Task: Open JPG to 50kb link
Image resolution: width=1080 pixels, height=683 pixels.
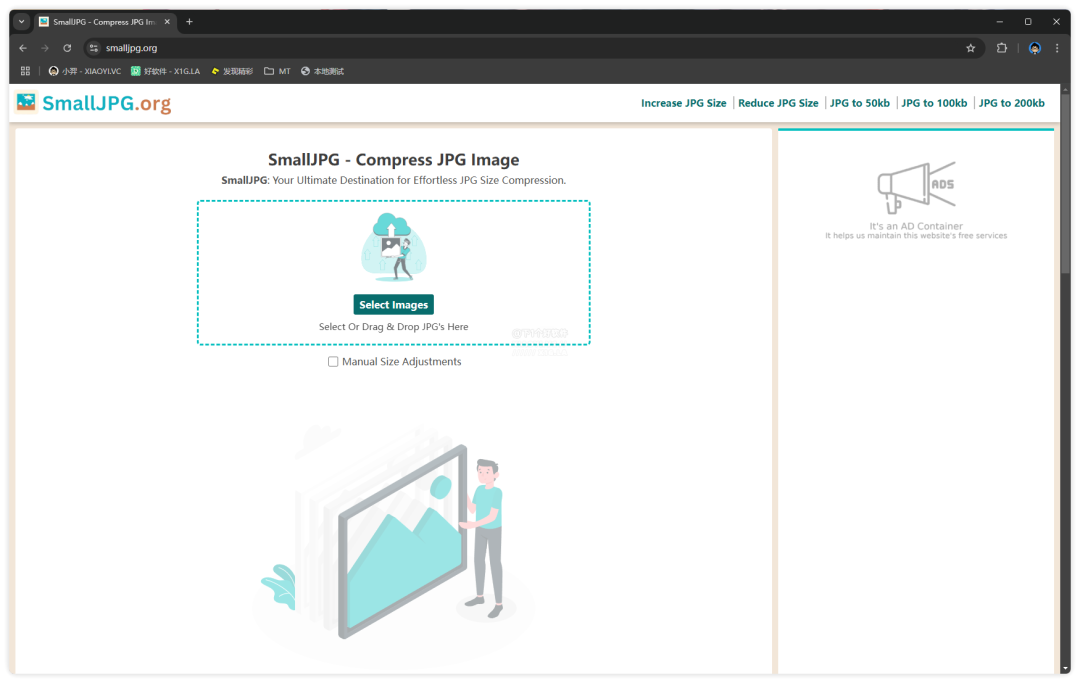Action: click(x=860, y=103)
